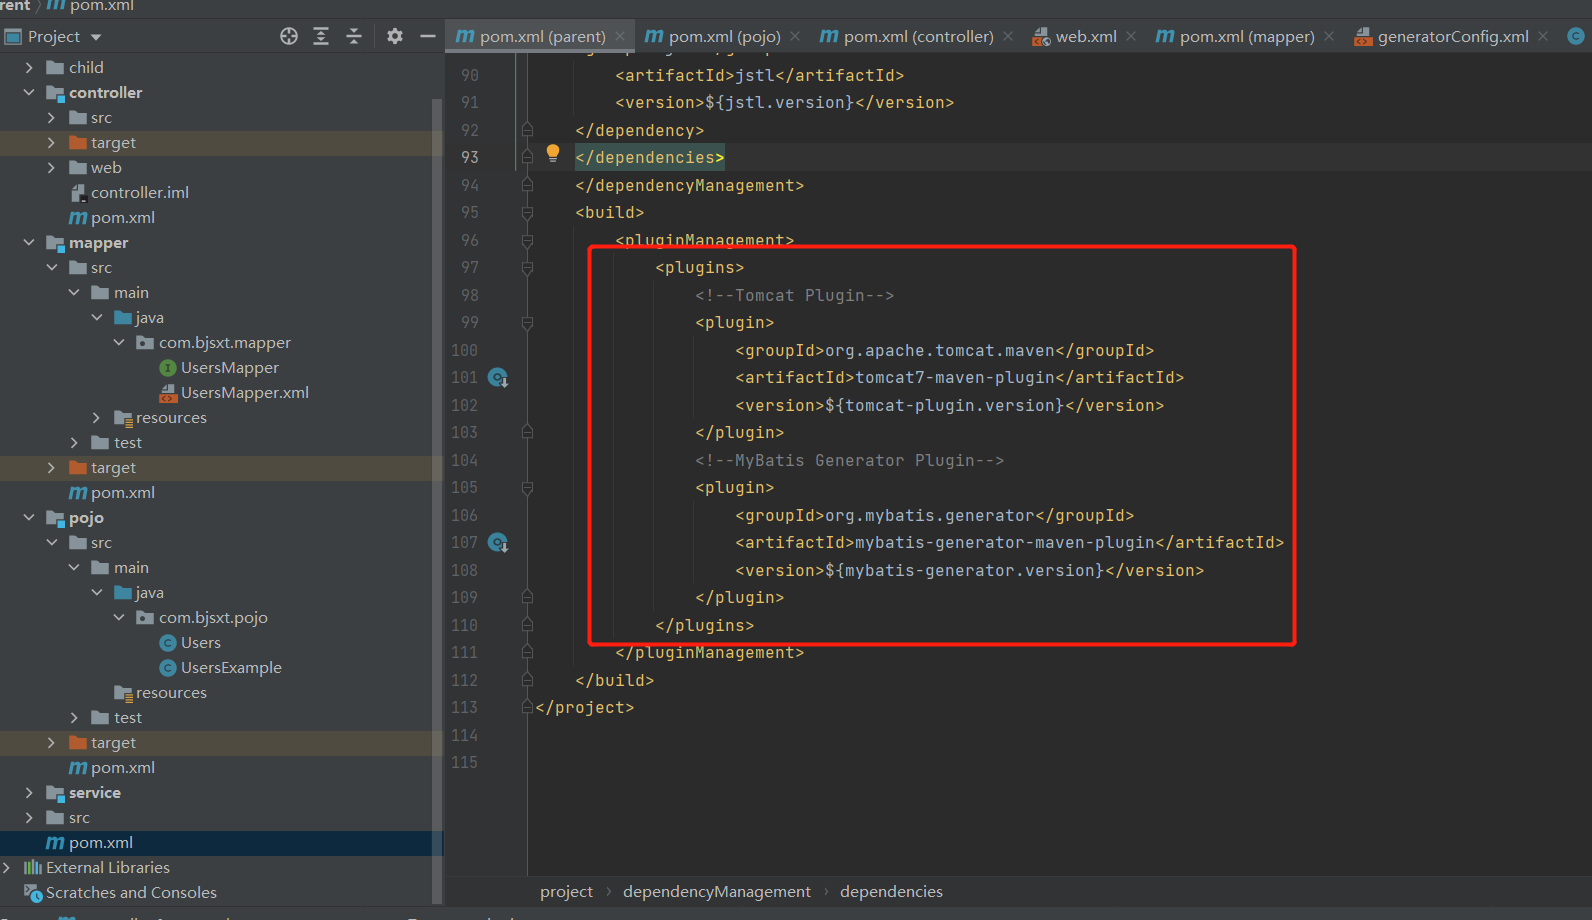Collapse the pojo module

coord(29,518)
